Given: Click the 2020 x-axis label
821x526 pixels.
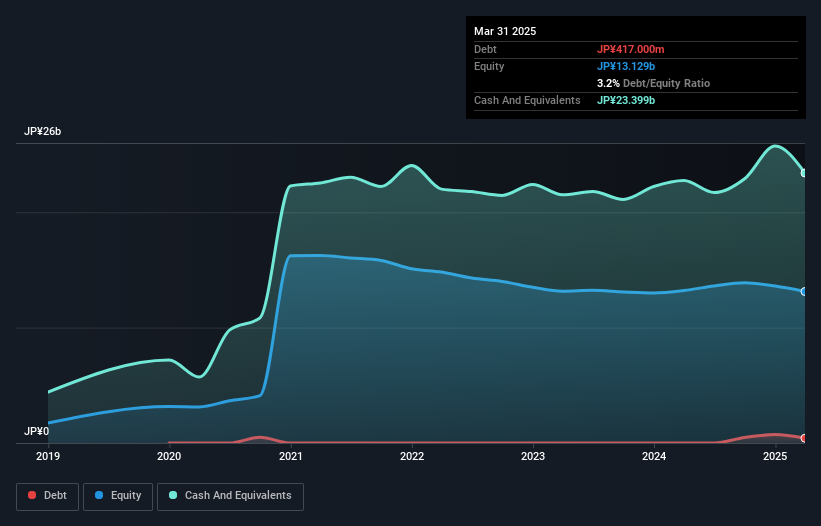Looking at the screenshot, I should (x=169, y=456).
